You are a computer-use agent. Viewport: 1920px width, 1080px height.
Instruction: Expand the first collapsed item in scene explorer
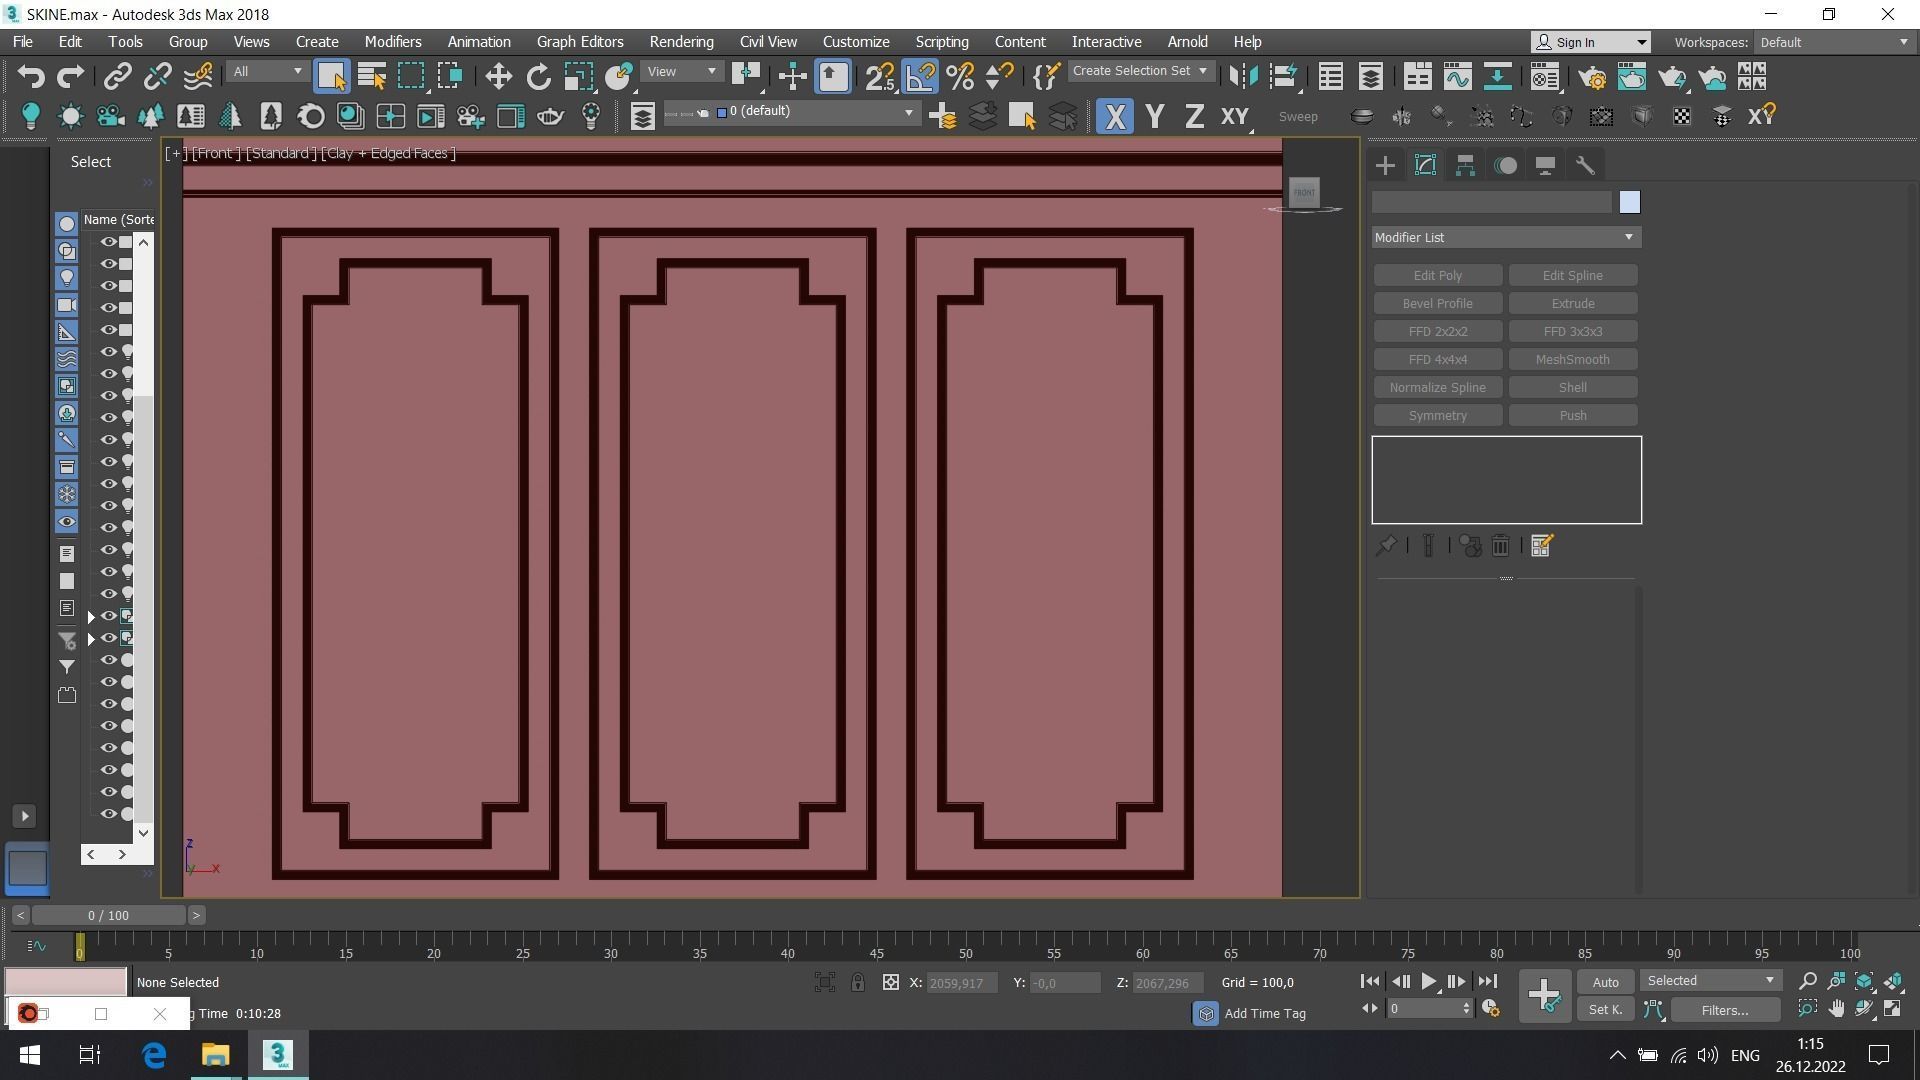click(x=91, y=618)
